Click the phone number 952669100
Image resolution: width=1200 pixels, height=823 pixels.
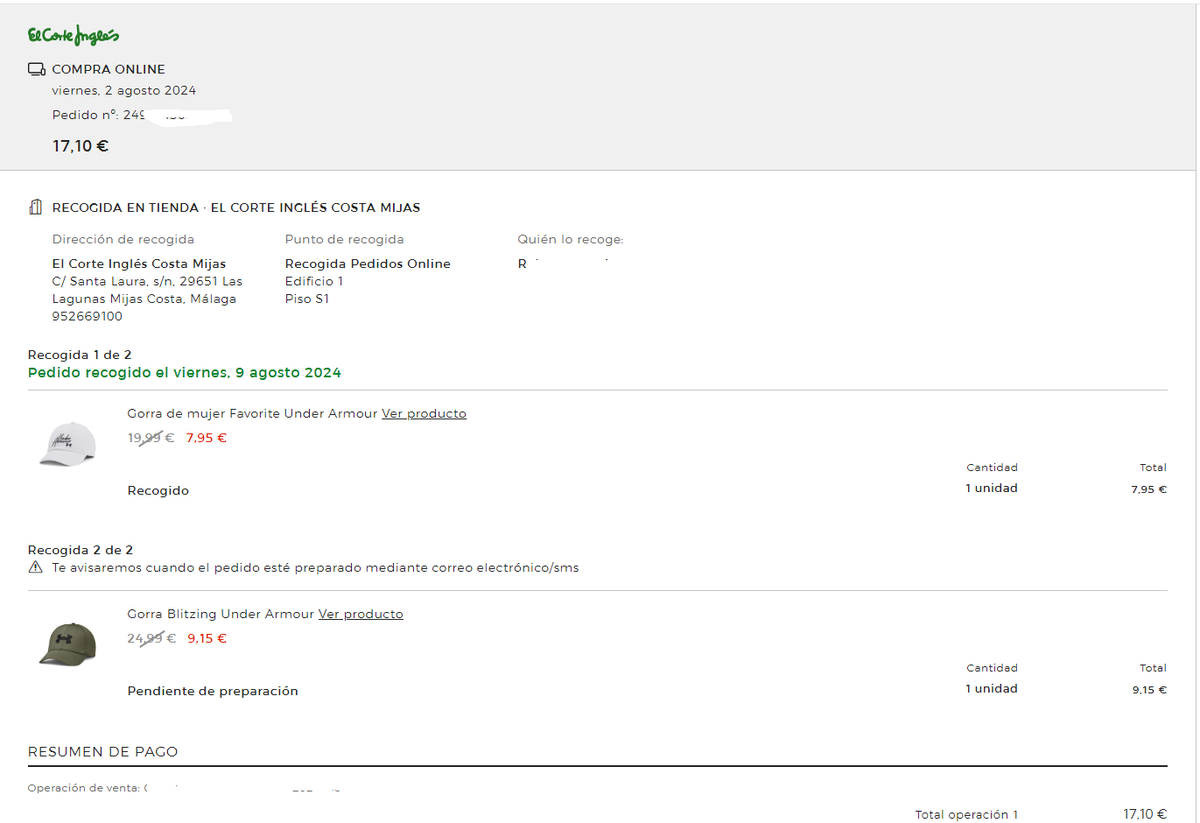click(87, 317)
